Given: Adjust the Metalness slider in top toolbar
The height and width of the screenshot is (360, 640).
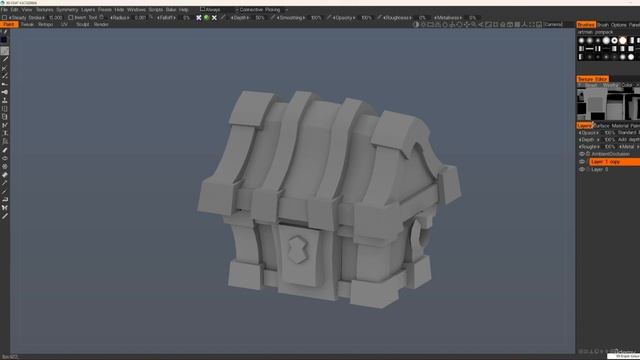Looking at the screenshot, I should (x=448, y=18).
